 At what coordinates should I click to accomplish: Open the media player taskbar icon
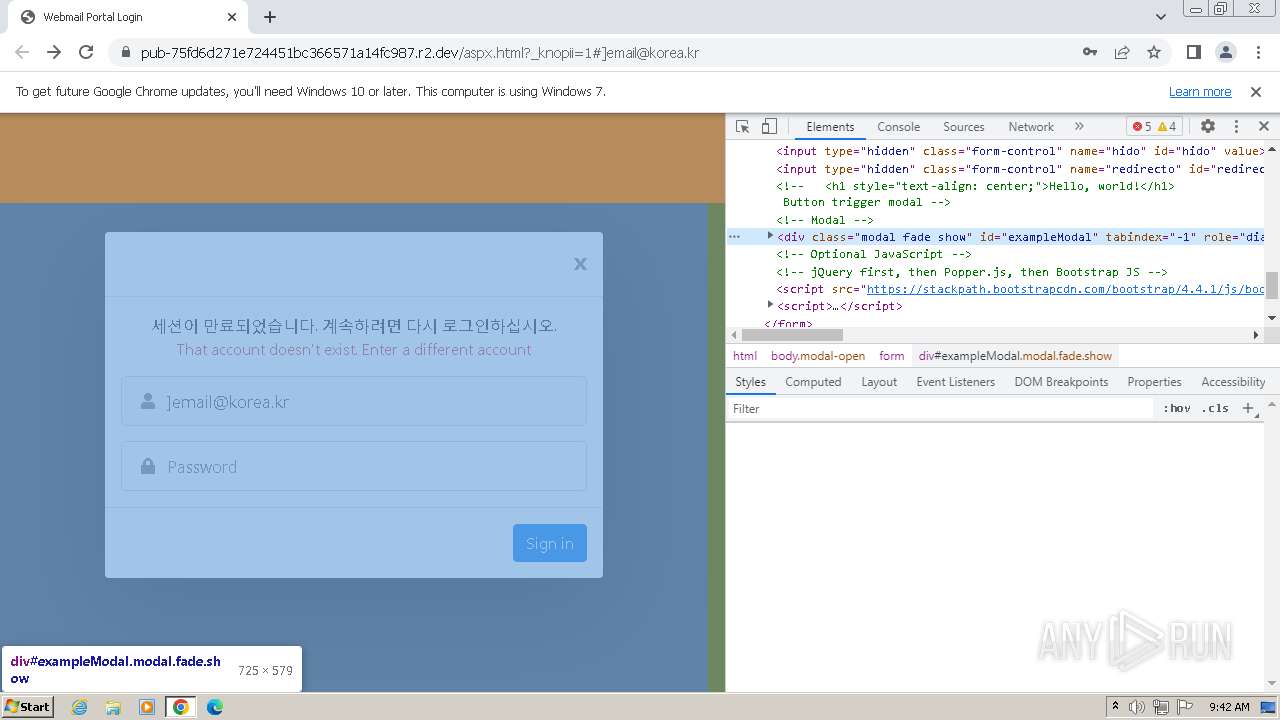pyautogui.click(x=147, y=707)
